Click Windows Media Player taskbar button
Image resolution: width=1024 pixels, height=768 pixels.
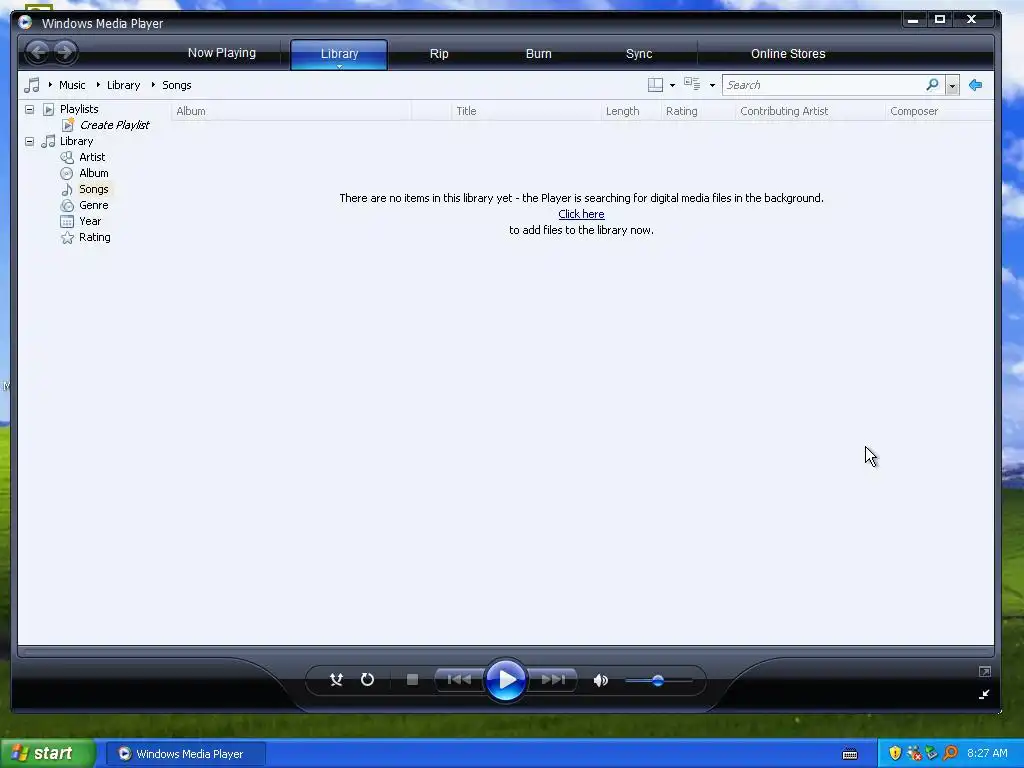click(185, 754)
